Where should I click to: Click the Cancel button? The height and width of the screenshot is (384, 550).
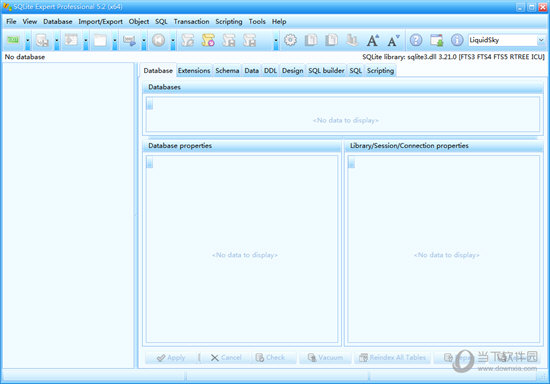[226, 357]
